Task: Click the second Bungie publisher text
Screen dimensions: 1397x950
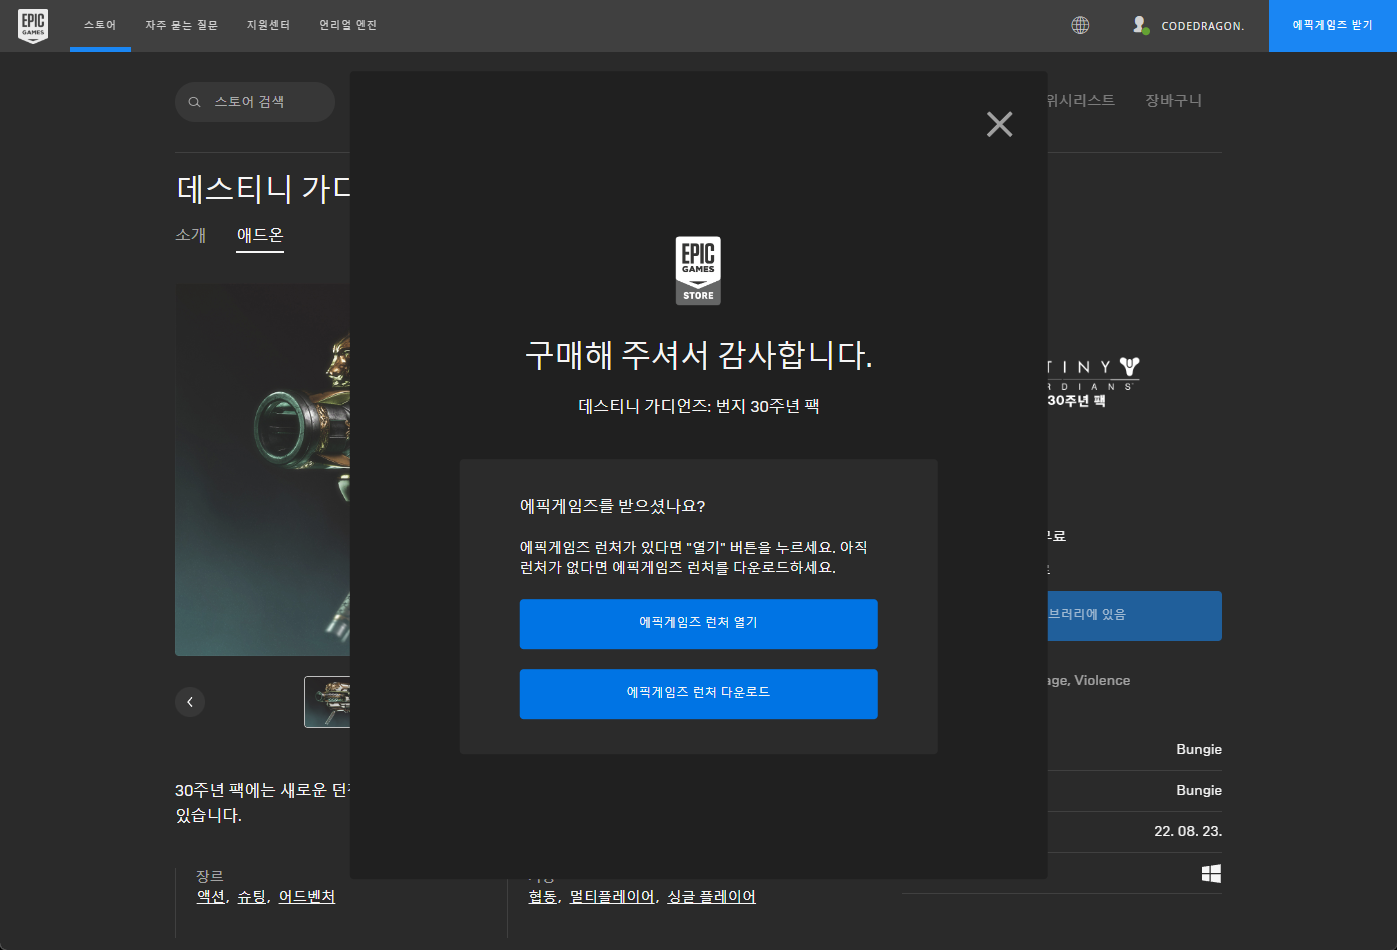Action: 1199,790
